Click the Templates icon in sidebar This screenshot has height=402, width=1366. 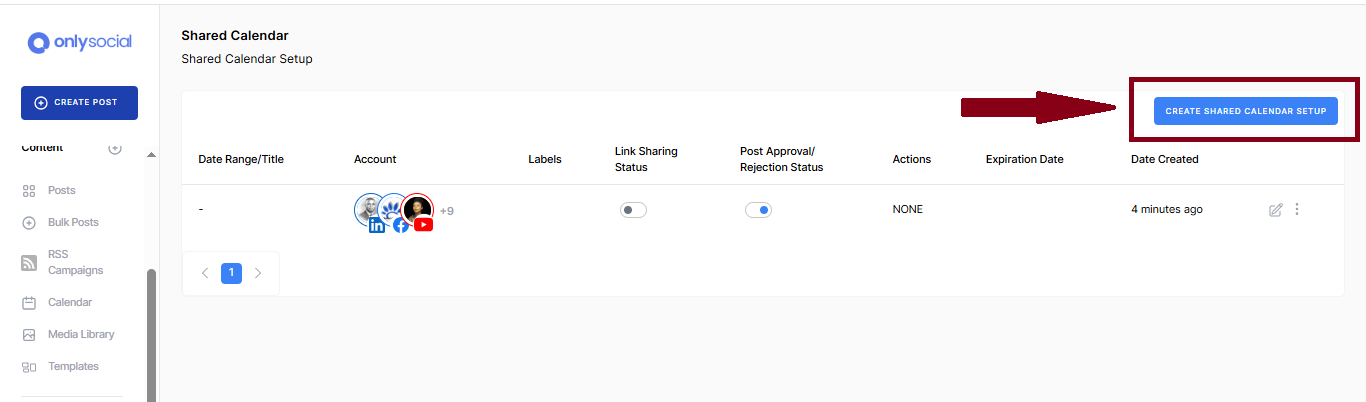pyautogui.click(x=29, y=367)
